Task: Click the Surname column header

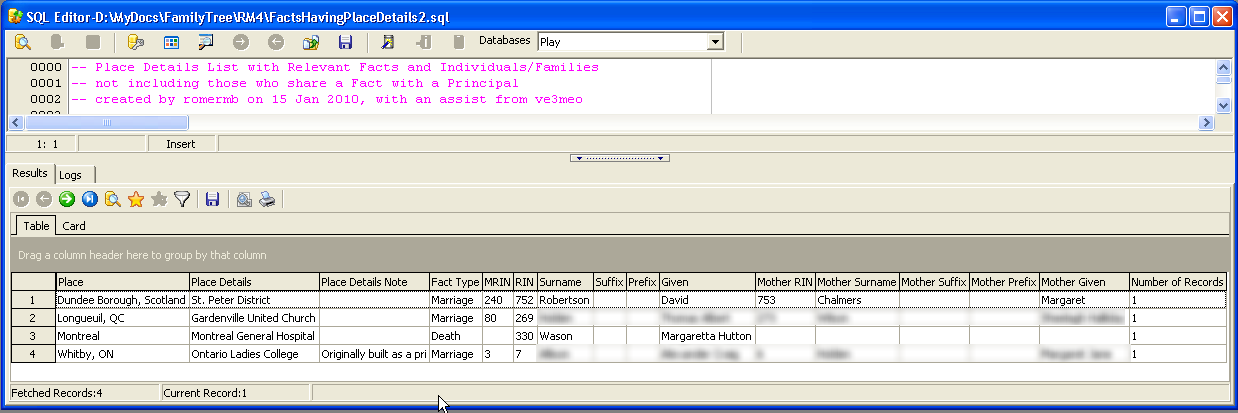Action: (x=565, y=282)
